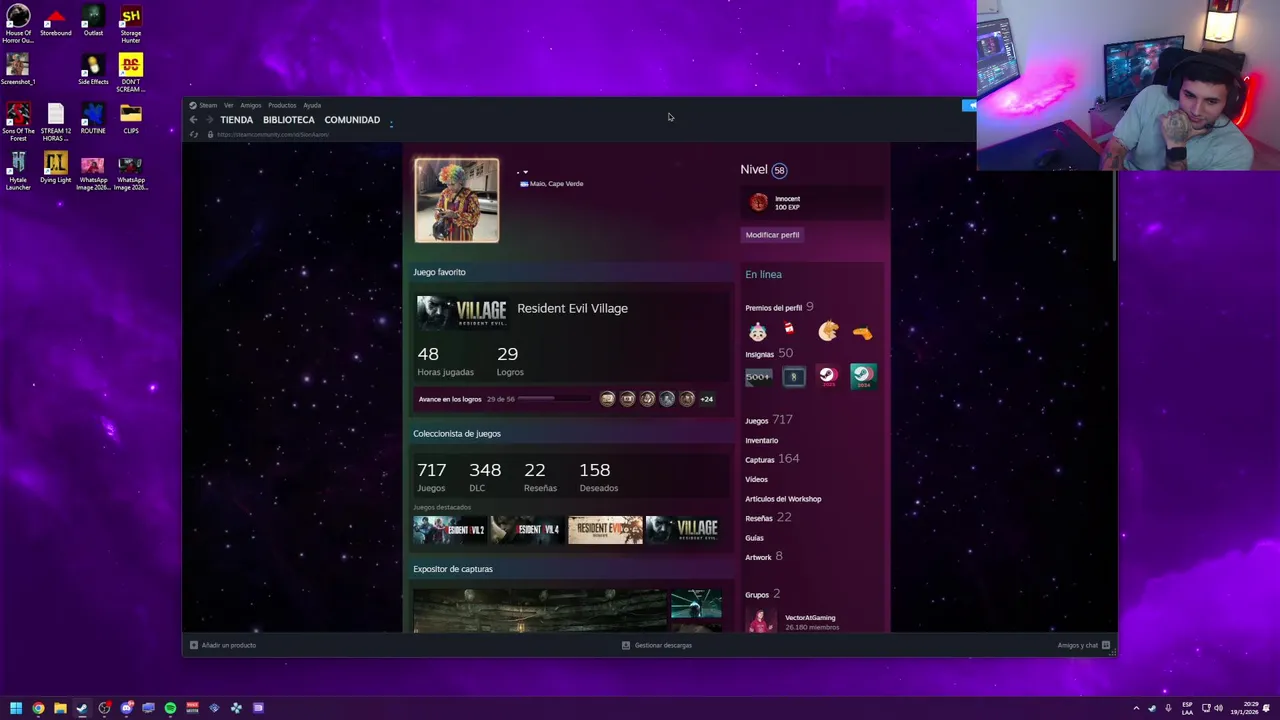
Task: Open Discord from the taskbar
Action: [x=126, y=708]
